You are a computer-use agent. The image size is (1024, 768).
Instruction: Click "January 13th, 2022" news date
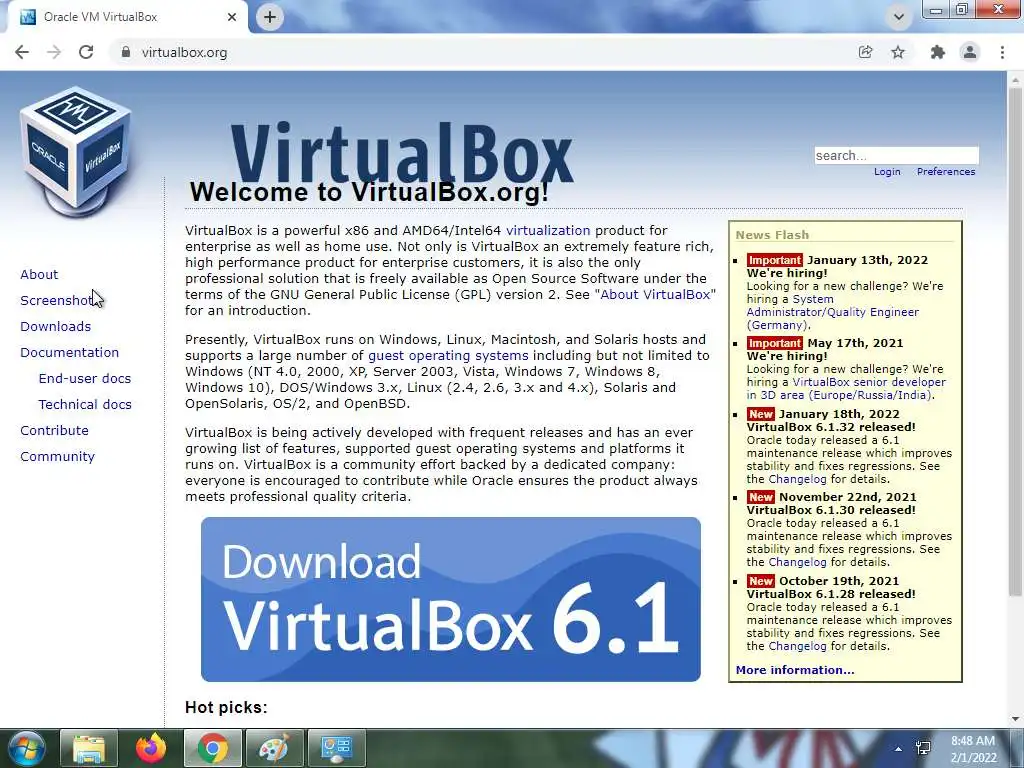[x=867, y=260]
